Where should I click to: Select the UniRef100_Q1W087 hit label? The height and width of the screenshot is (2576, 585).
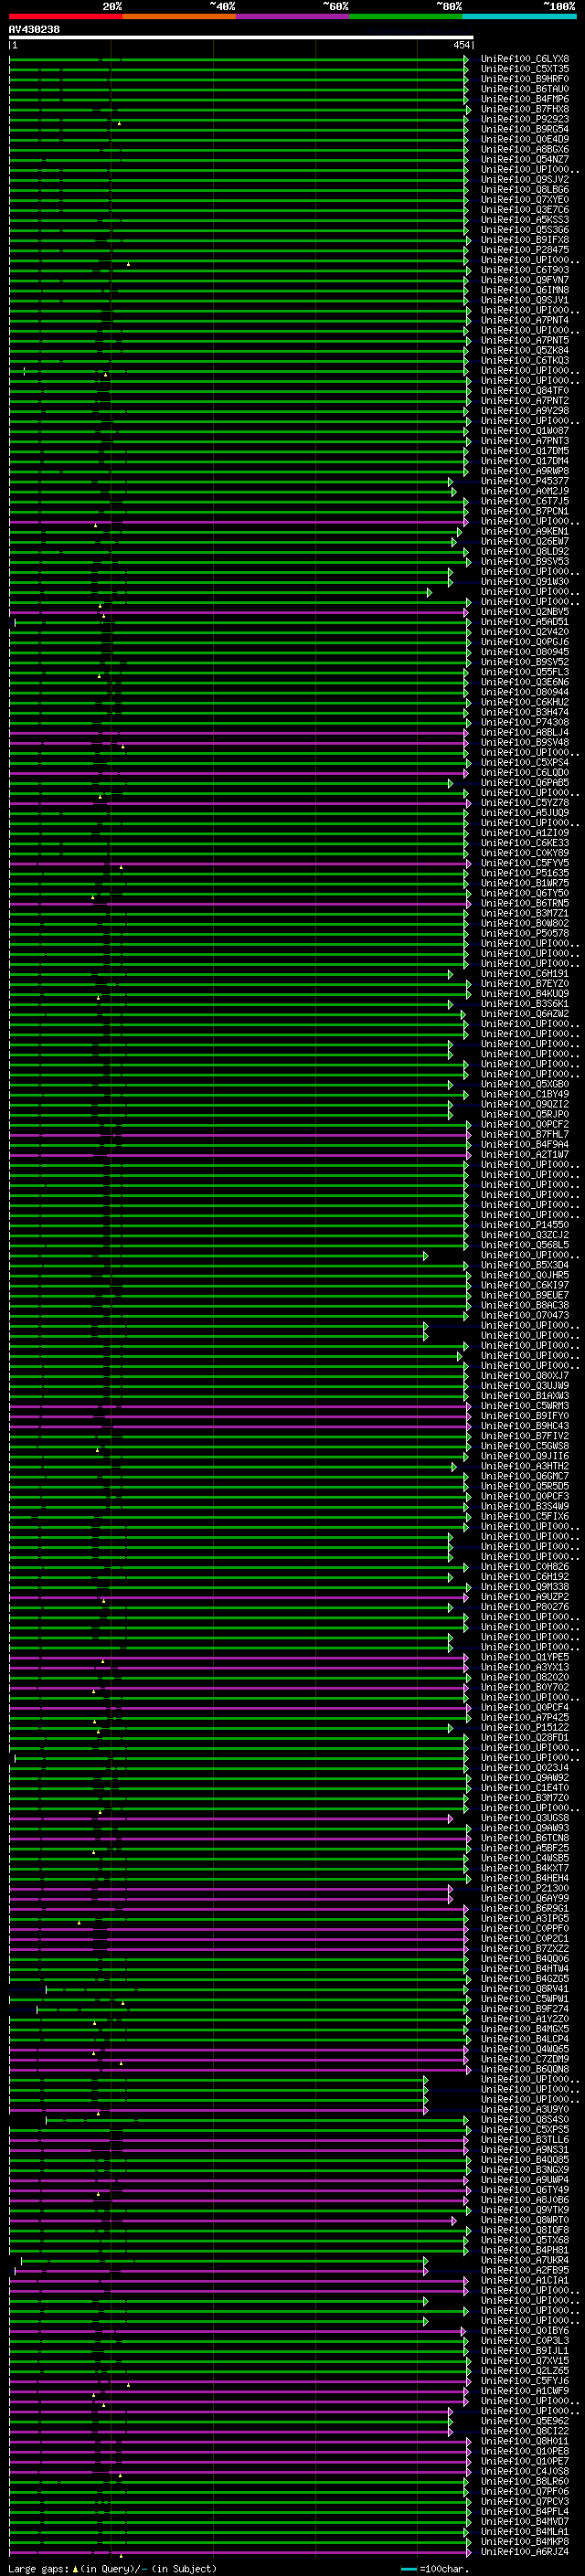point(524,431)
